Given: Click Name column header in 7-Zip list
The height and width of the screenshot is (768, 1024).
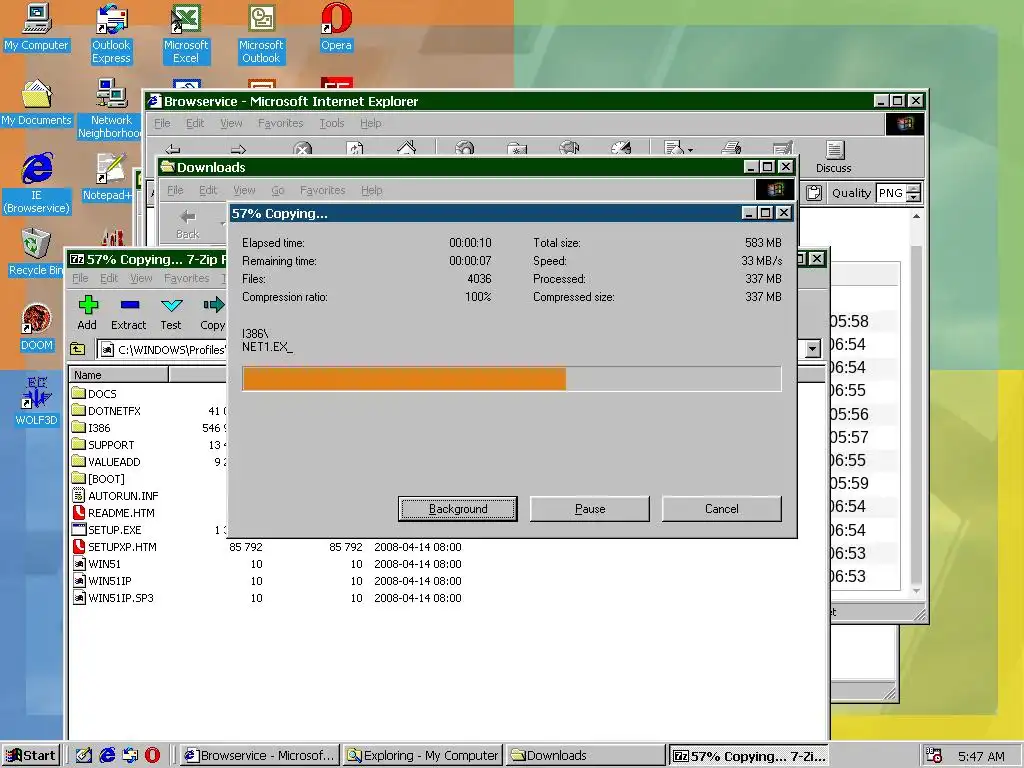Looking at the screenshot, I should [x=119, y=375].
